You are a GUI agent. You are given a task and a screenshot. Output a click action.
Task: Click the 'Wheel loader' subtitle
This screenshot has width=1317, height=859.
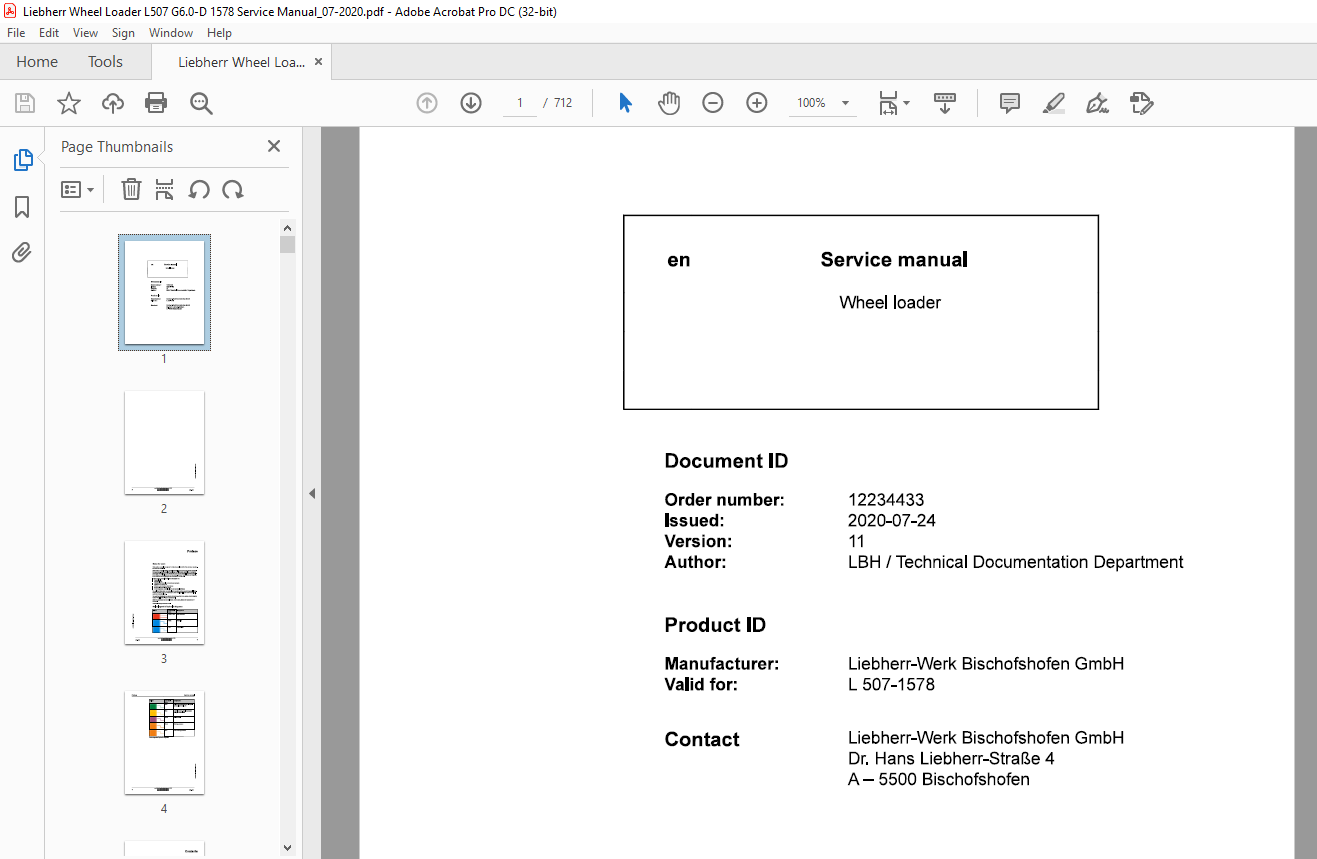pos(890,302)
